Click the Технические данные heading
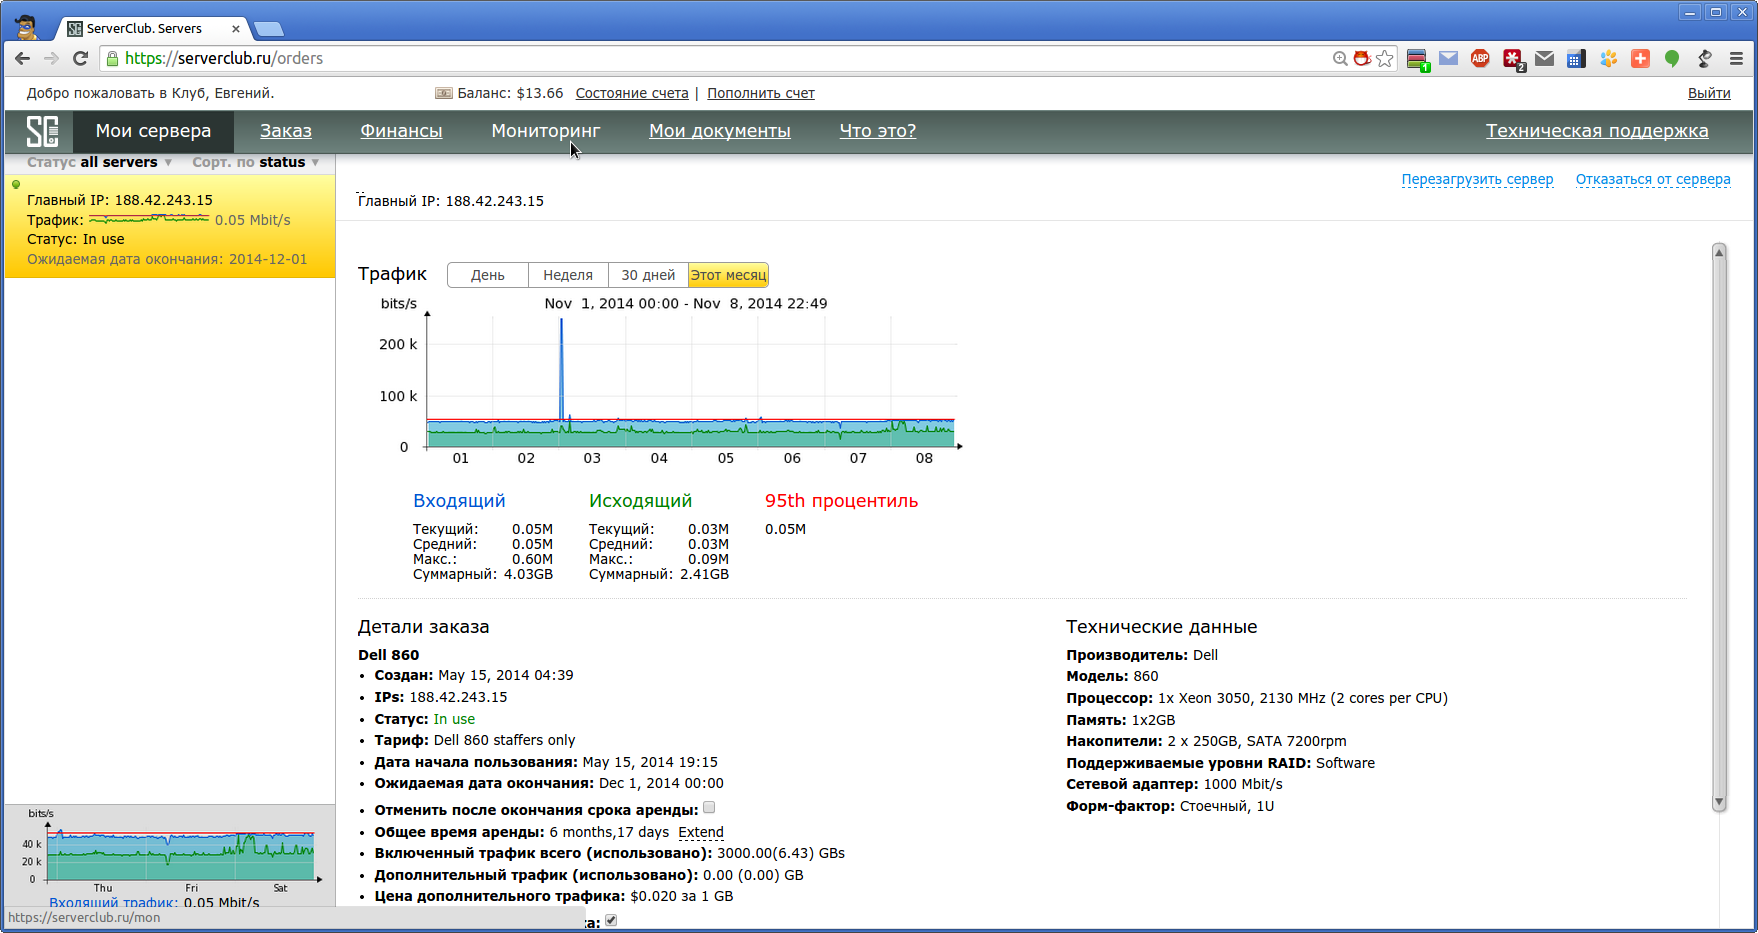The width and height of the screenshot is (1758, 933). coord(1162,627)
